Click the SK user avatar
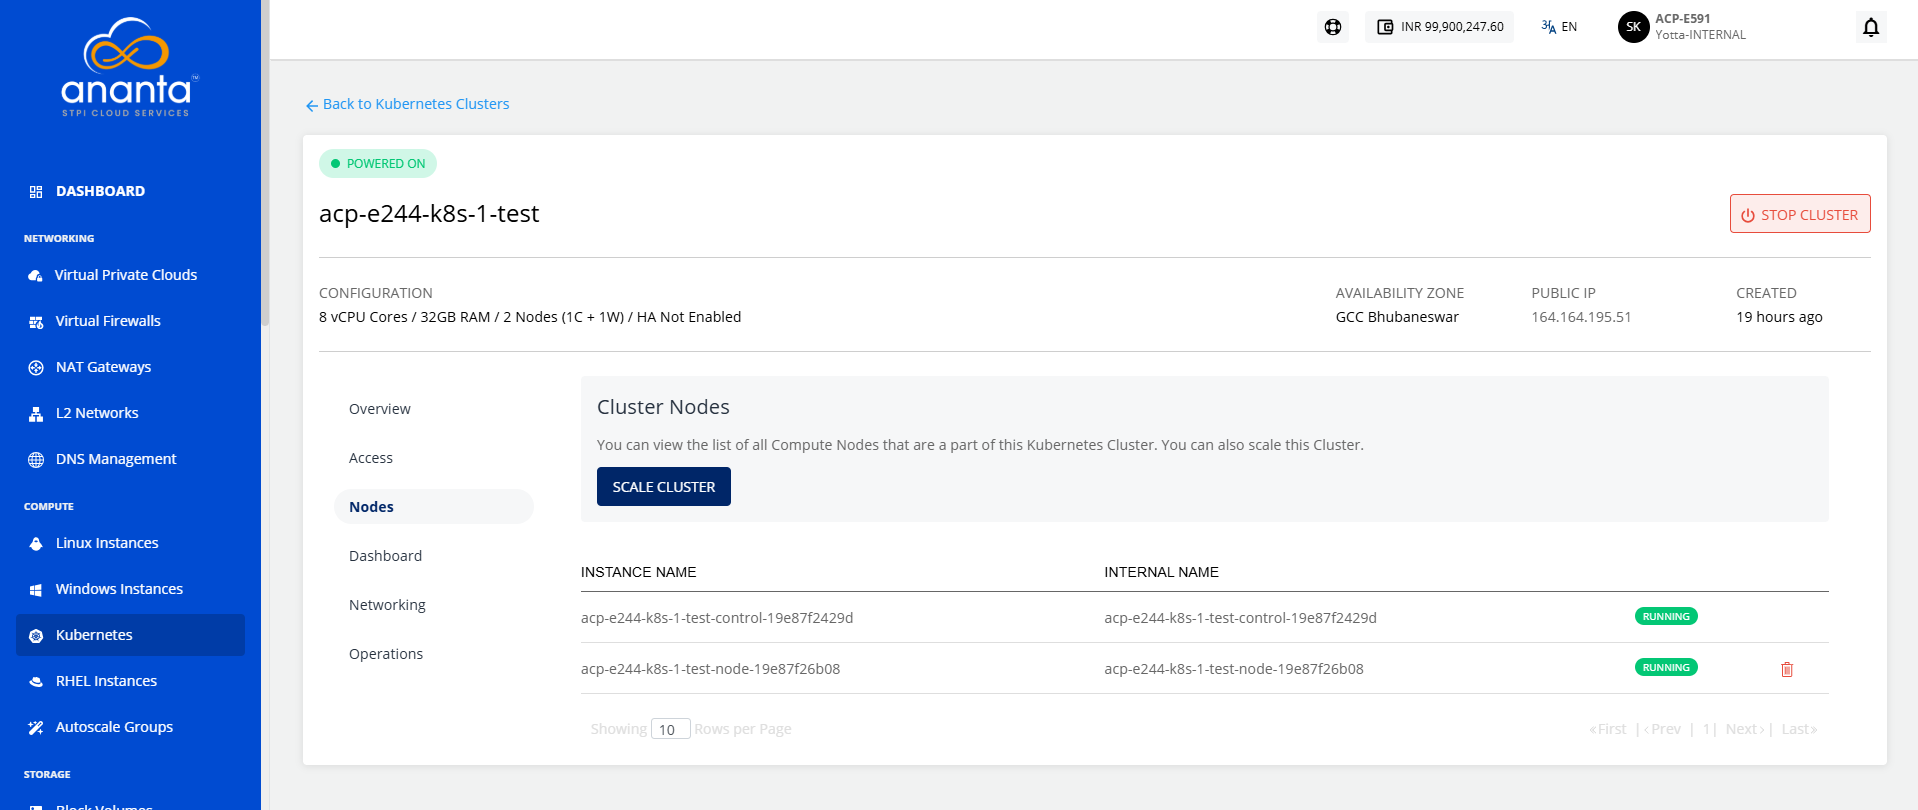Screen dimensions: 1918x810 point(1633,27)
